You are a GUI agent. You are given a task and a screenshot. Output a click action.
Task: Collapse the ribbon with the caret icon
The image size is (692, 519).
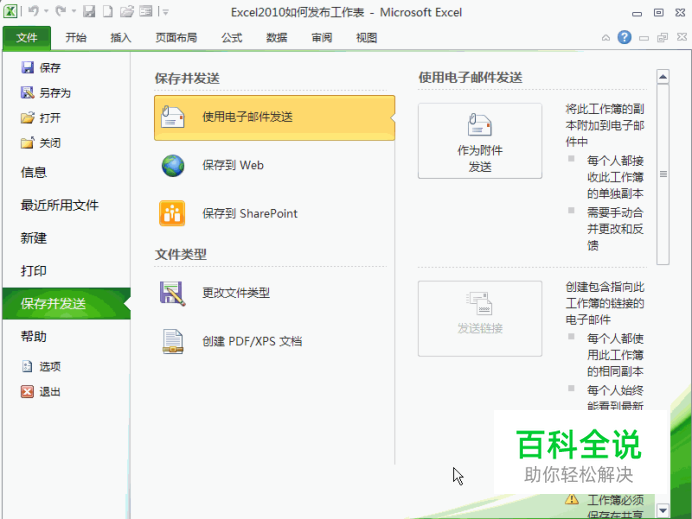(606, 38)
